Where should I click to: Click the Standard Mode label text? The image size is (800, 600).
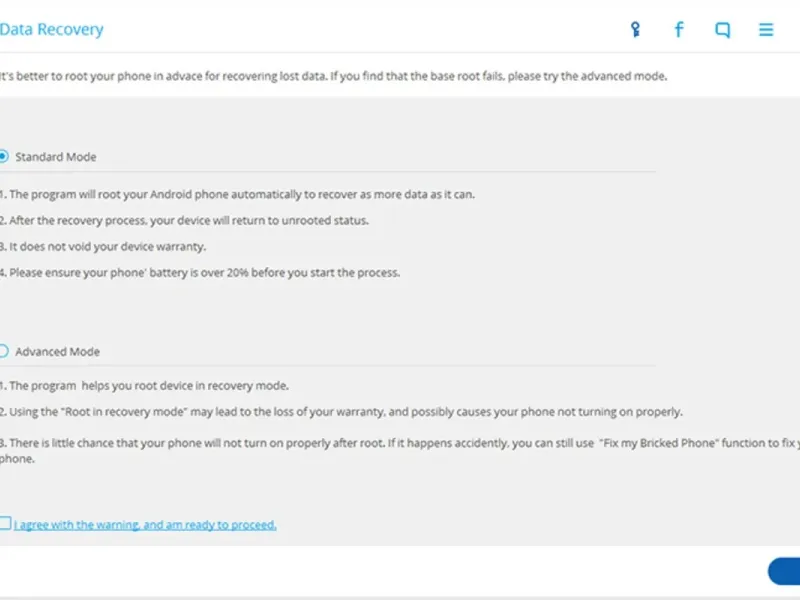pyautogui.click(x=56, y=157)
